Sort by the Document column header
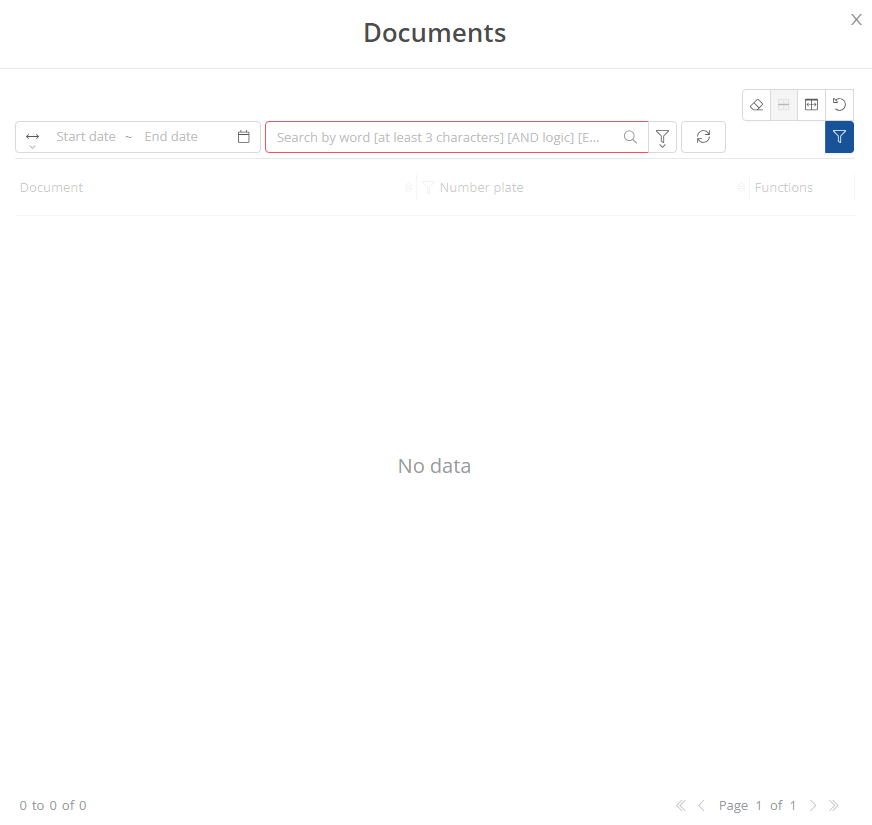This screenshot has height=825, width=872. pos(52,188)
